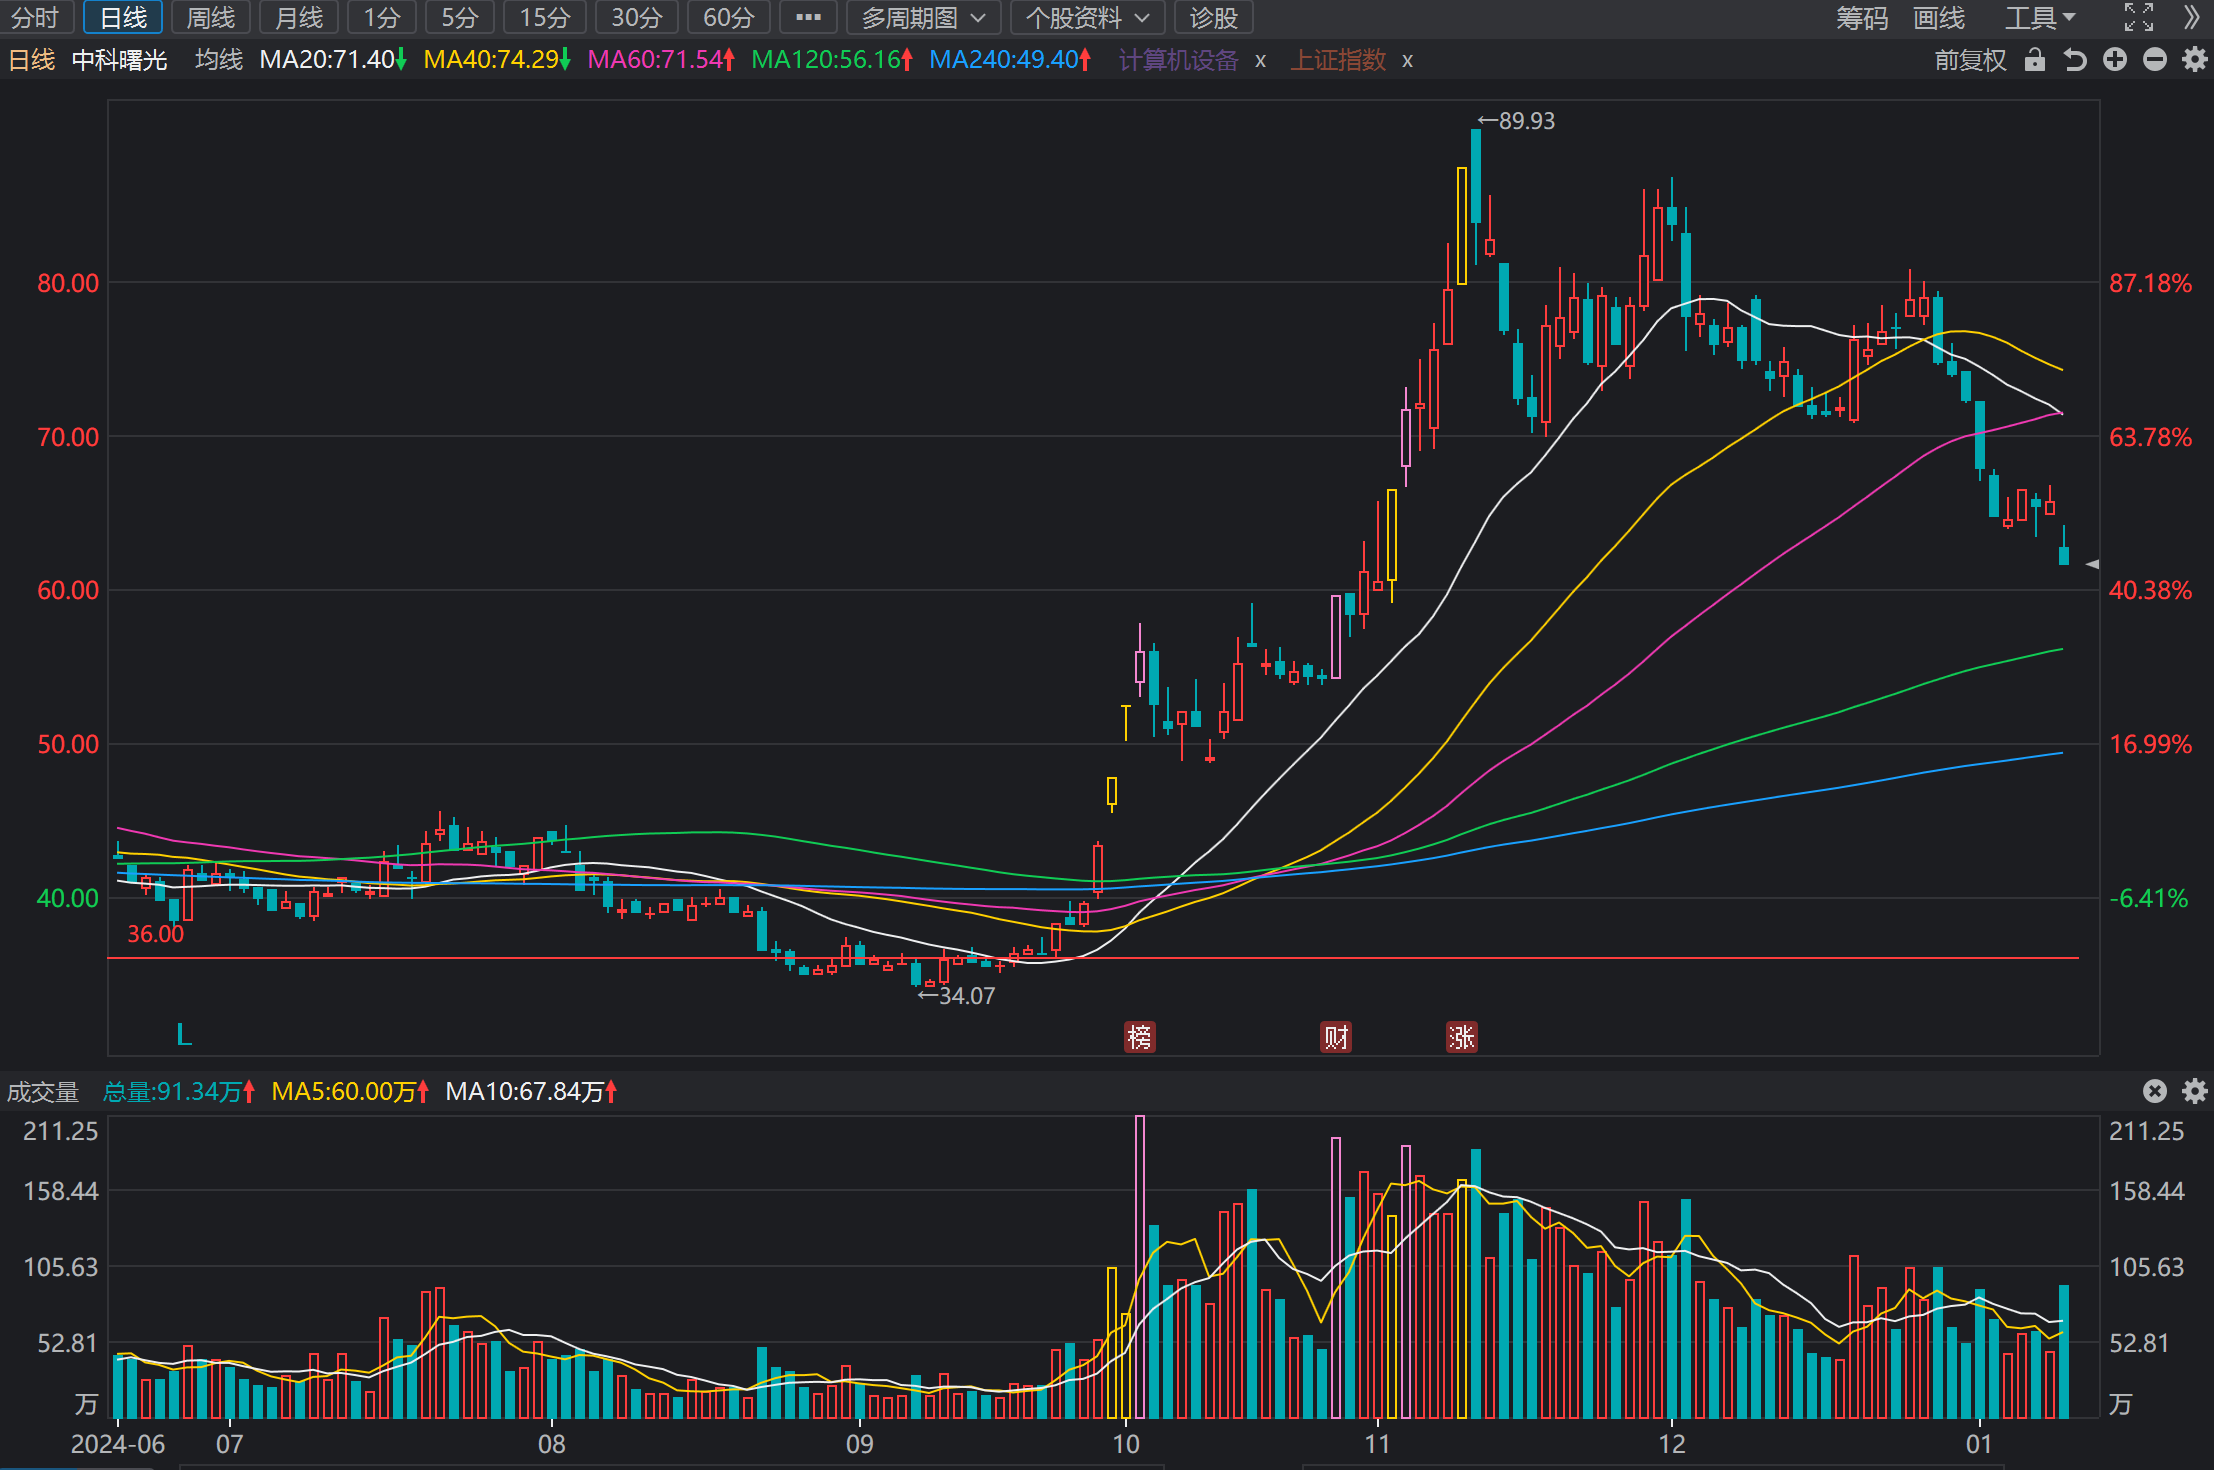
Task: Enter fullscreen using the expand icon
Action: click(x=2139, y=18)
